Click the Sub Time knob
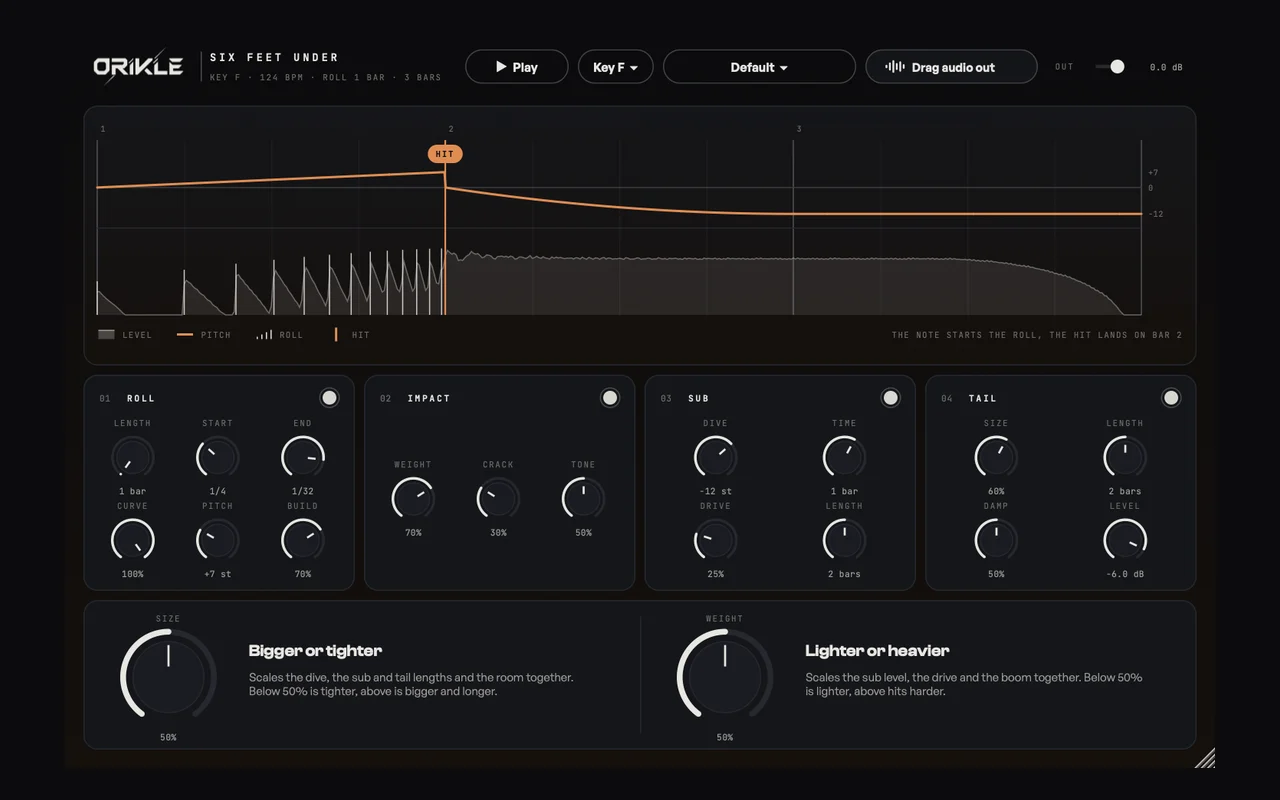The image size is (1280, 800). pyautogui.click(x=845, y=457)
